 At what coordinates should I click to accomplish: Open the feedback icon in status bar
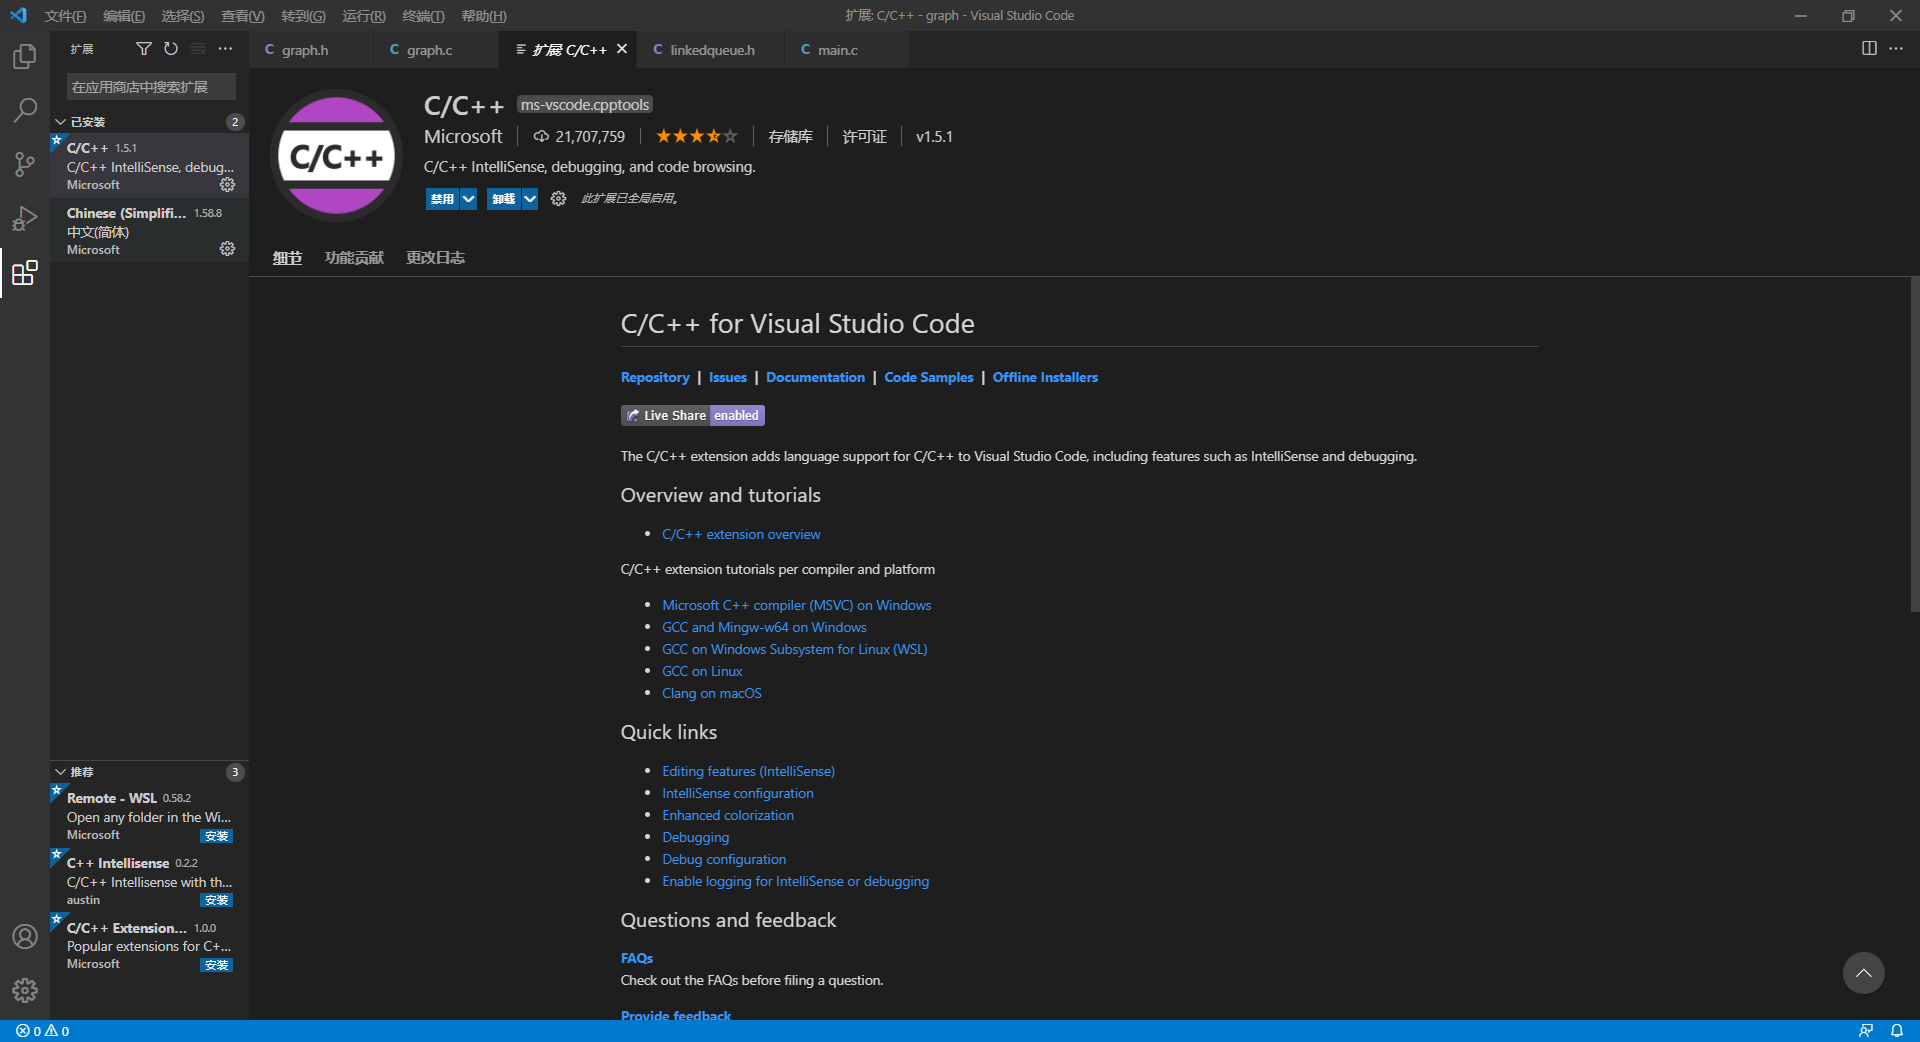point(1866,1031)
